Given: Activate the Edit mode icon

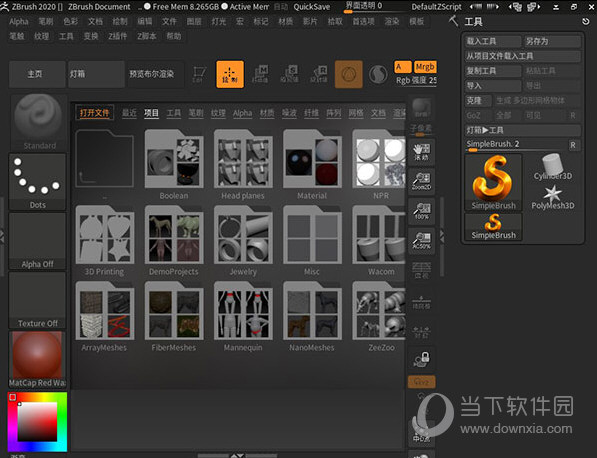Looking at the screenshot, I should pyautogui.click(x=199, y=74).
